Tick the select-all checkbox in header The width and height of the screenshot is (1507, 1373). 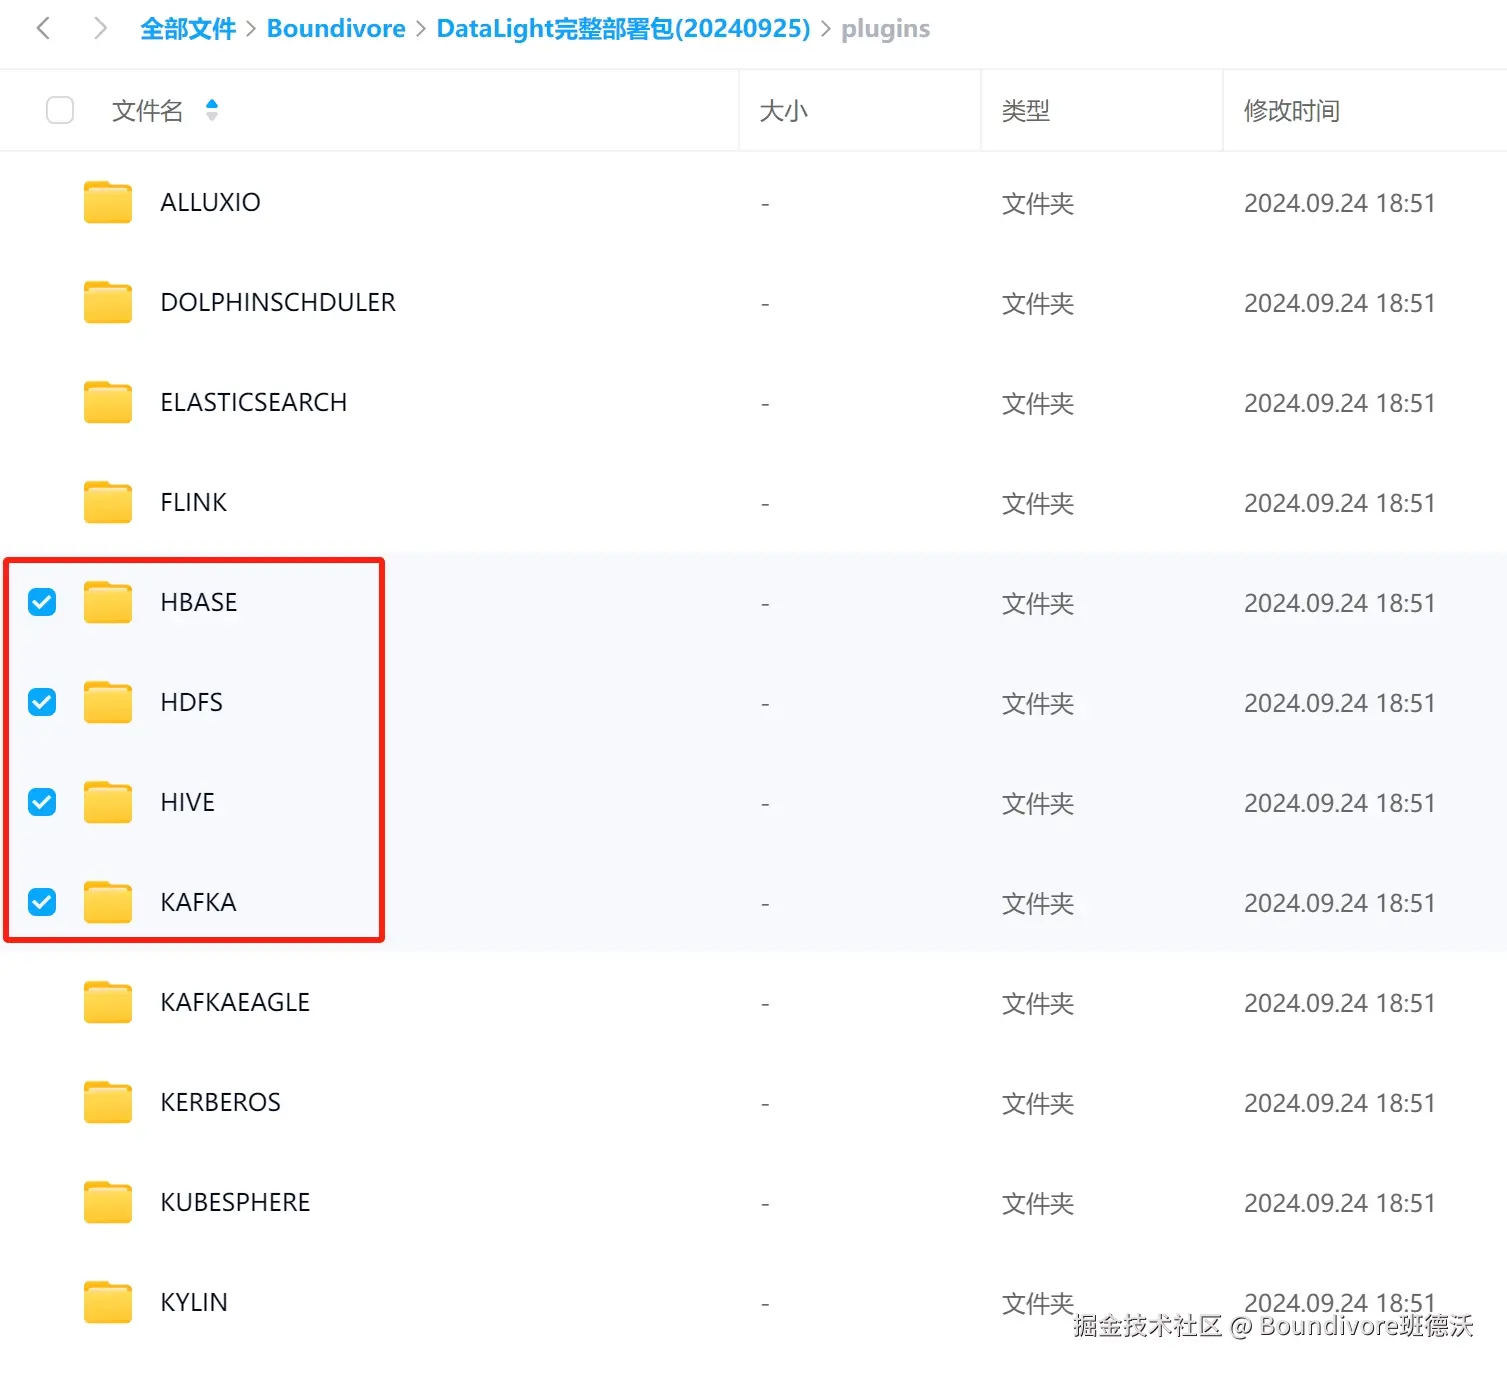click(60, 110)
